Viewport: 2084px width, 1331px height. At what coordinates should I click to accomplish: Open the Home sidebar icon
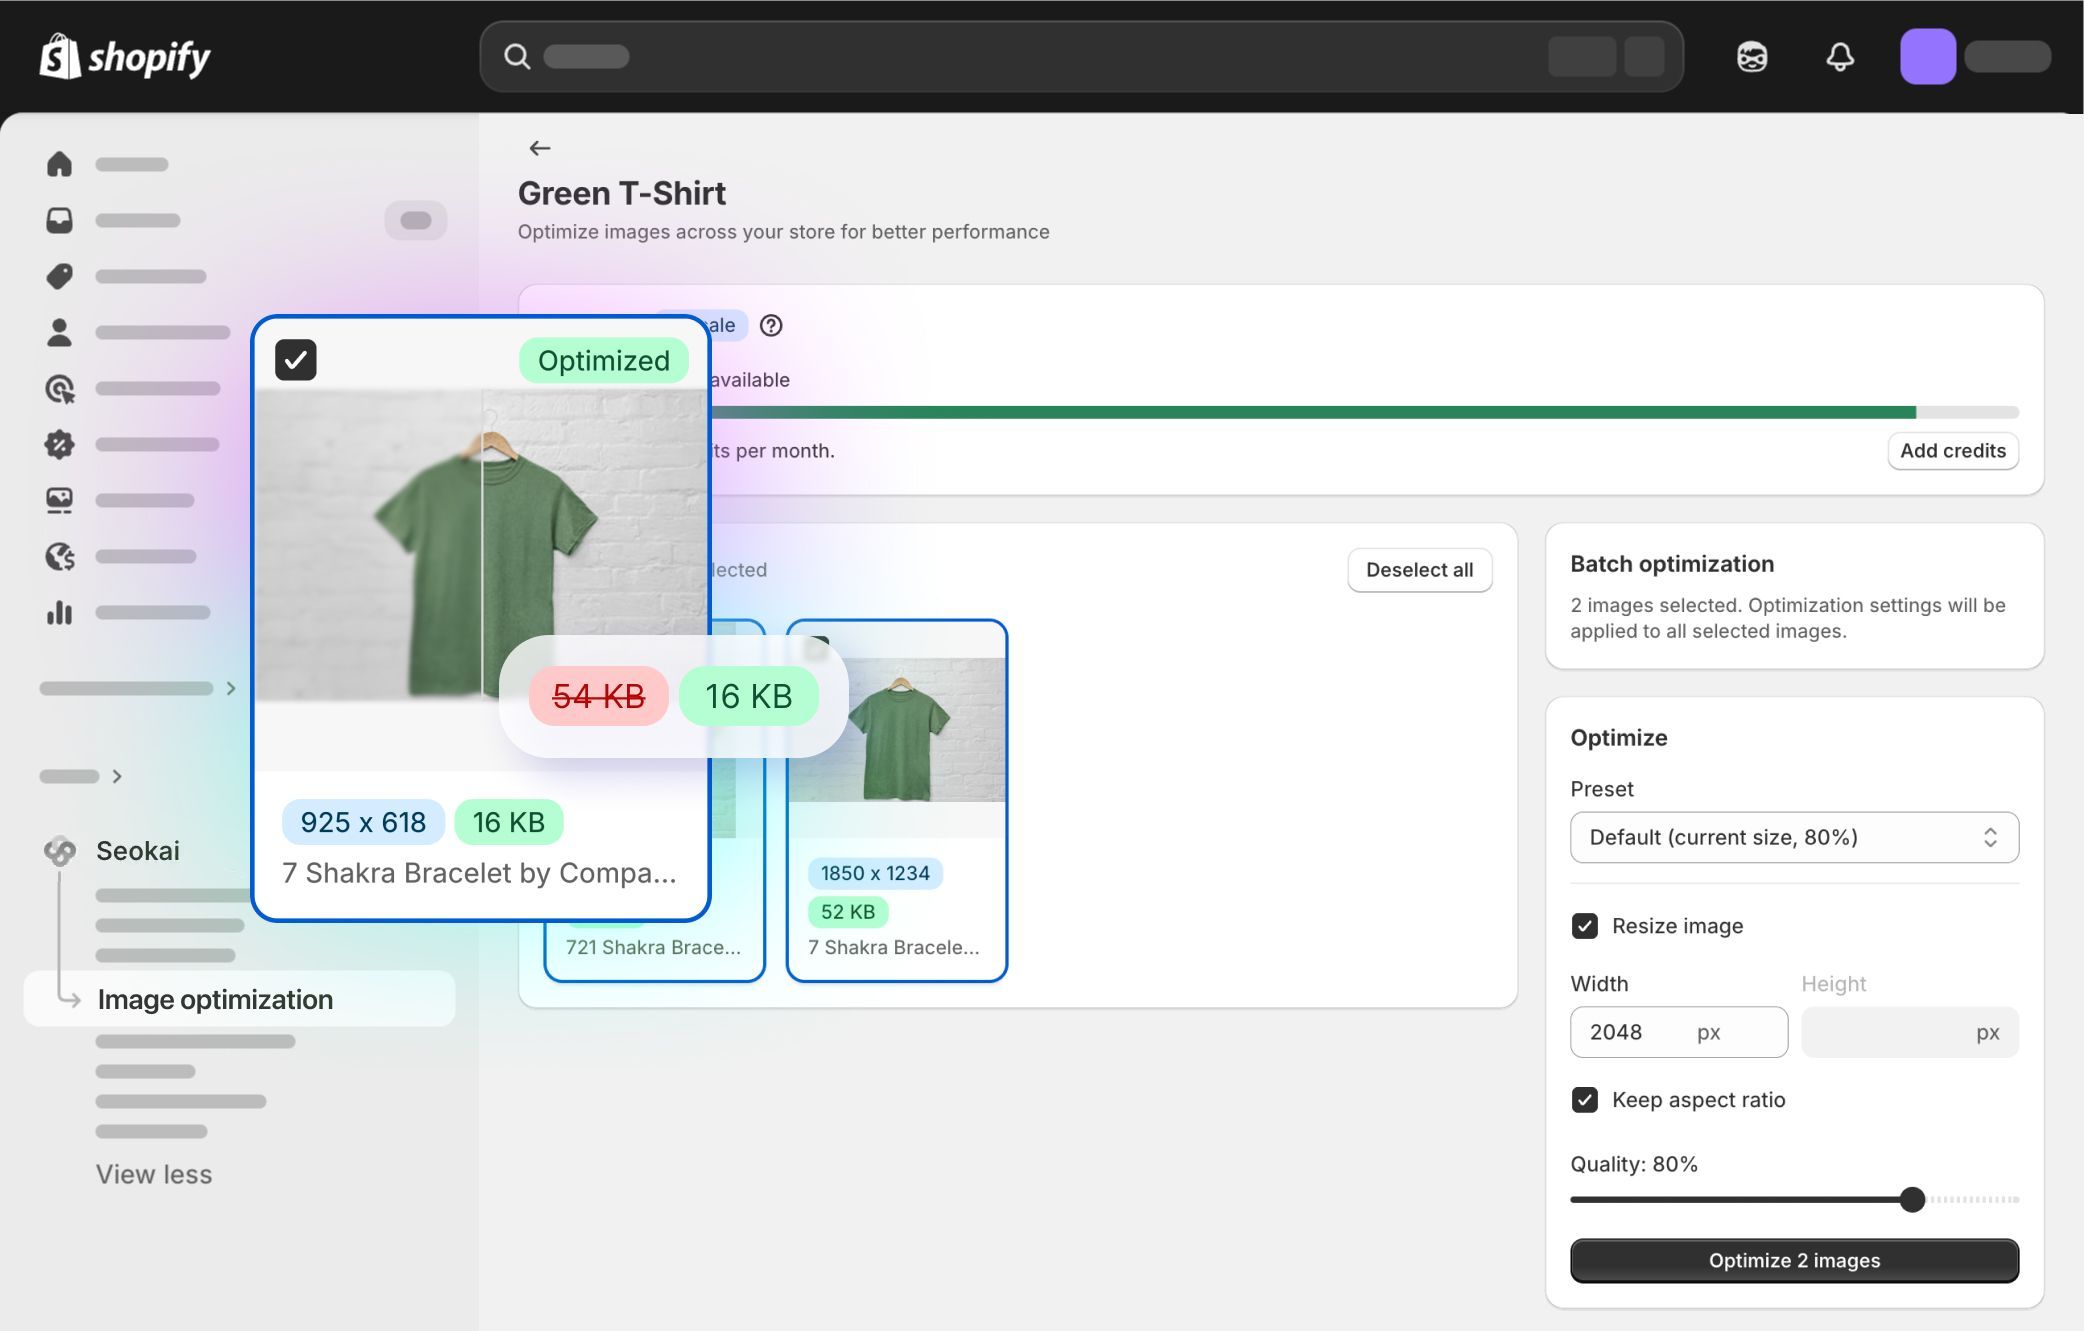coord(59,164)
